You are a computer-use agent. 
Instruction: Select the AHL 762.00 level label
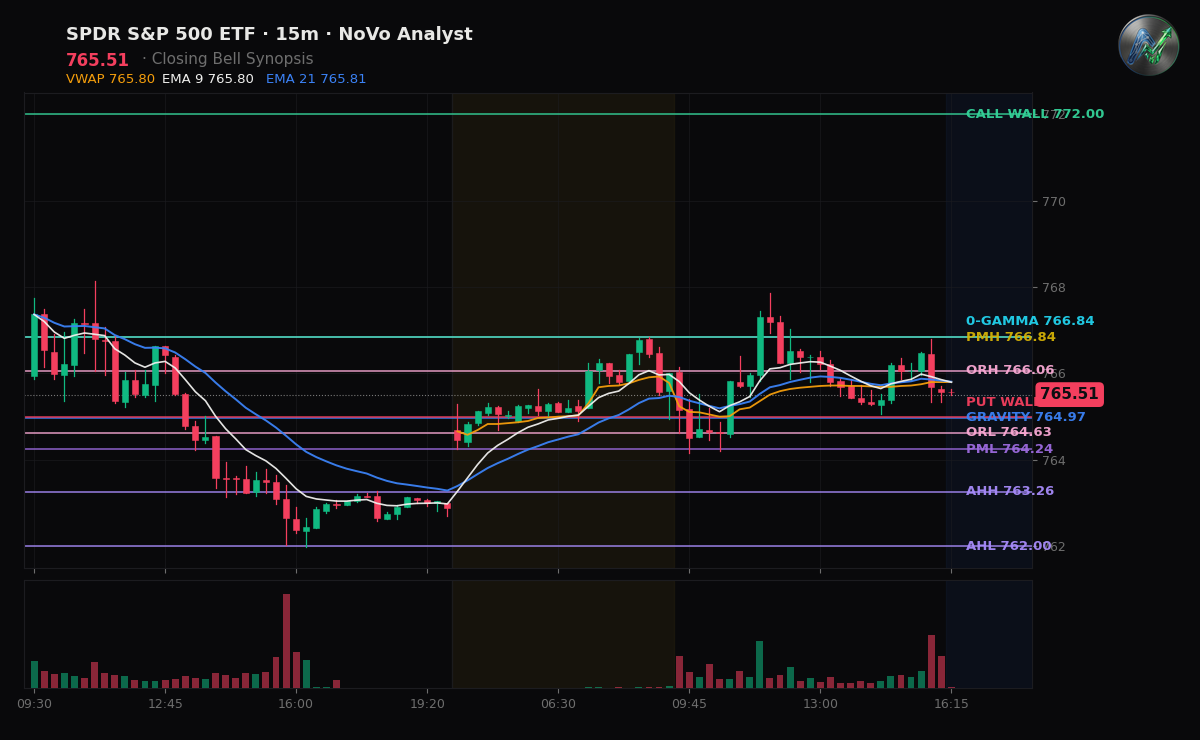pyautogui.click(x=1009, y=546)
